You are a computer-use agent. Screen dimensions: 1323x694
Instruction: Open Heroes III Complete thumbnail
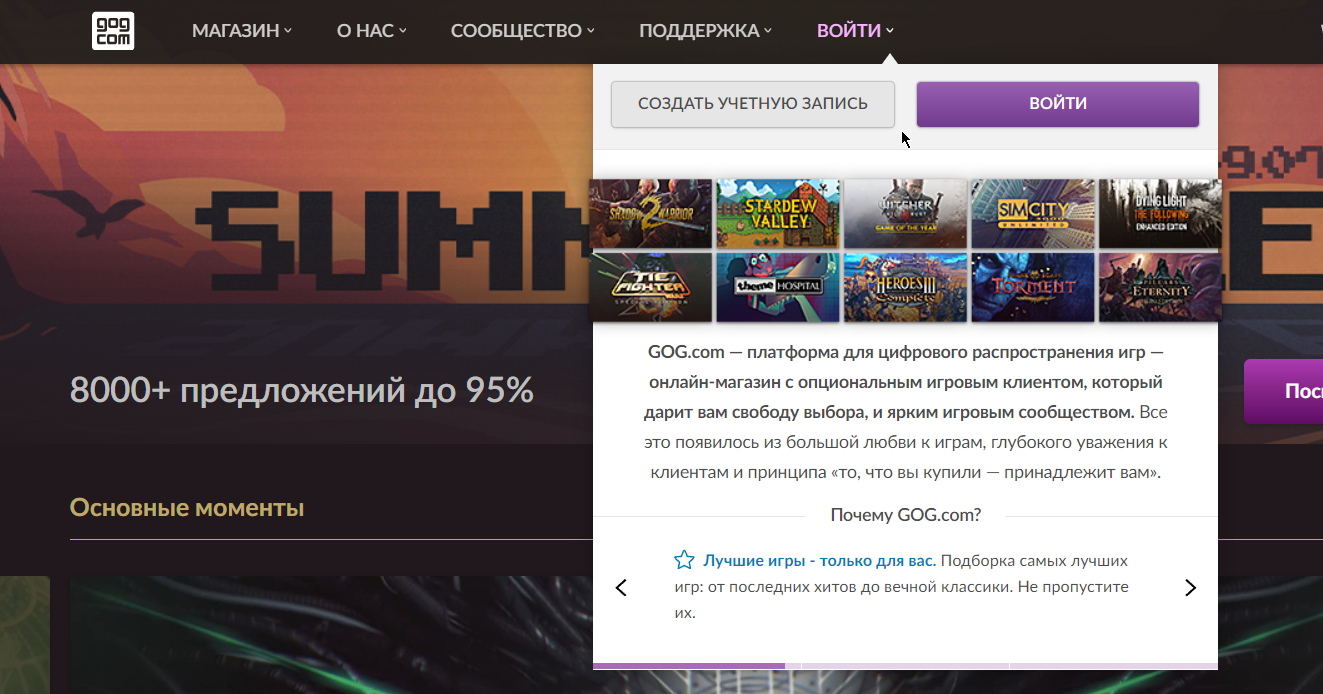point(905,287)
